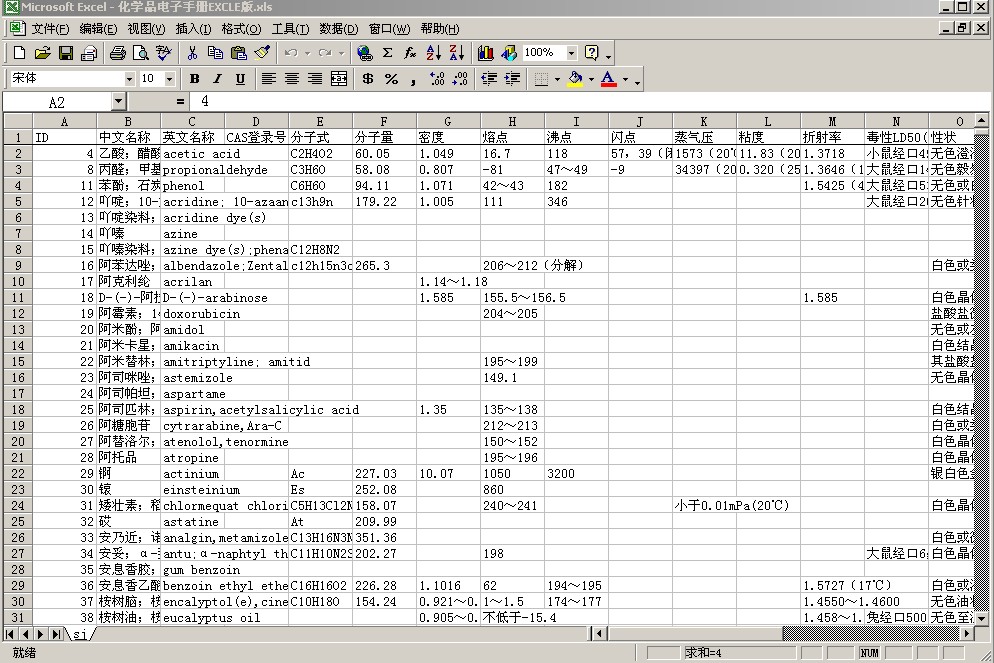This screenshot has width=994, height=663.
Task: Click the Merge and Center icon
Action: (x=339, y=79)
